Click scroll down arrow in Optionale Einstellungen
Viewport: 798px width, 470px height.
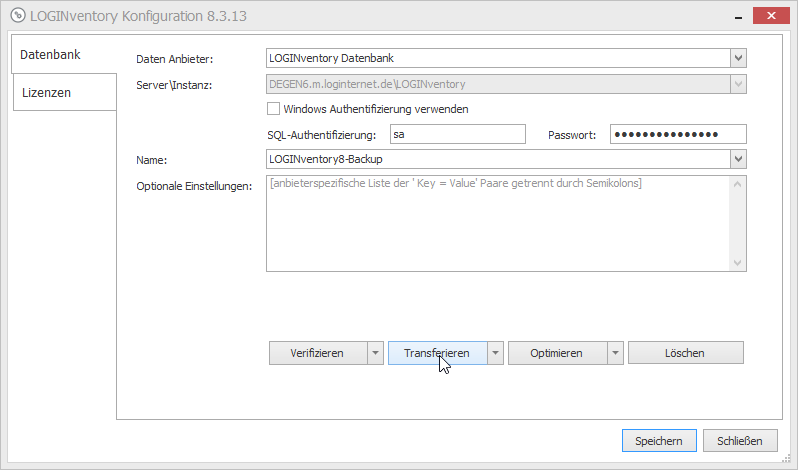point(737,263)
